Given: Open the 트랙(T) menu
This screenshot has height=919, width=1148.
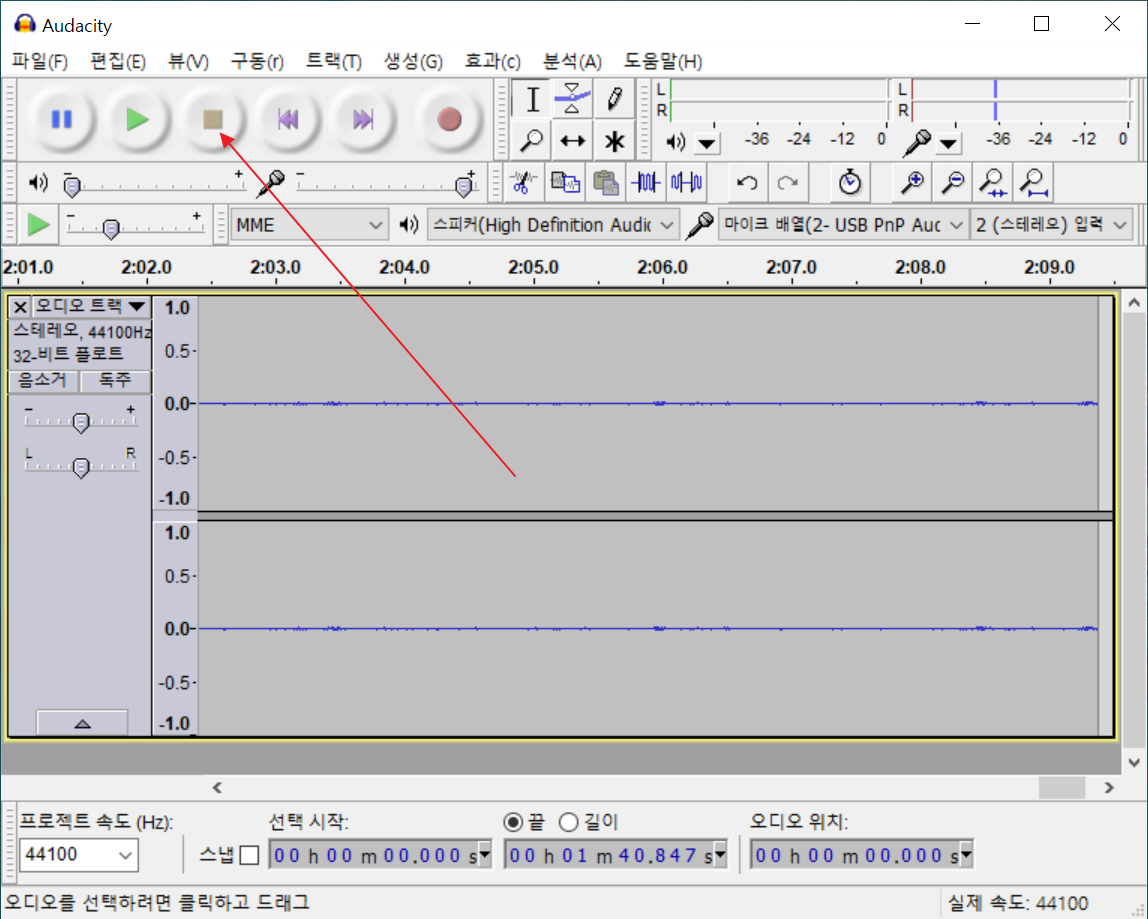Looking at the screenshot, I should (x=333, y=62).
